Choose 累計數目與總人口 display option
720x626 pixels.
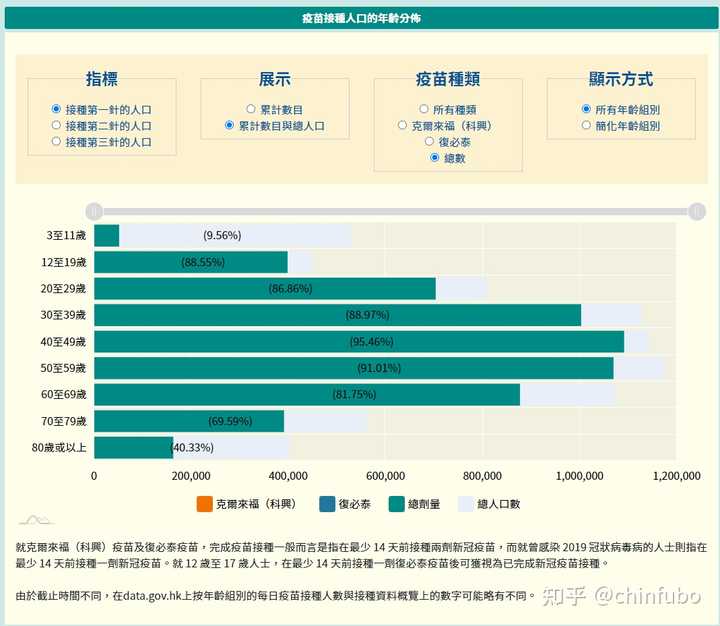pos(230,126)
